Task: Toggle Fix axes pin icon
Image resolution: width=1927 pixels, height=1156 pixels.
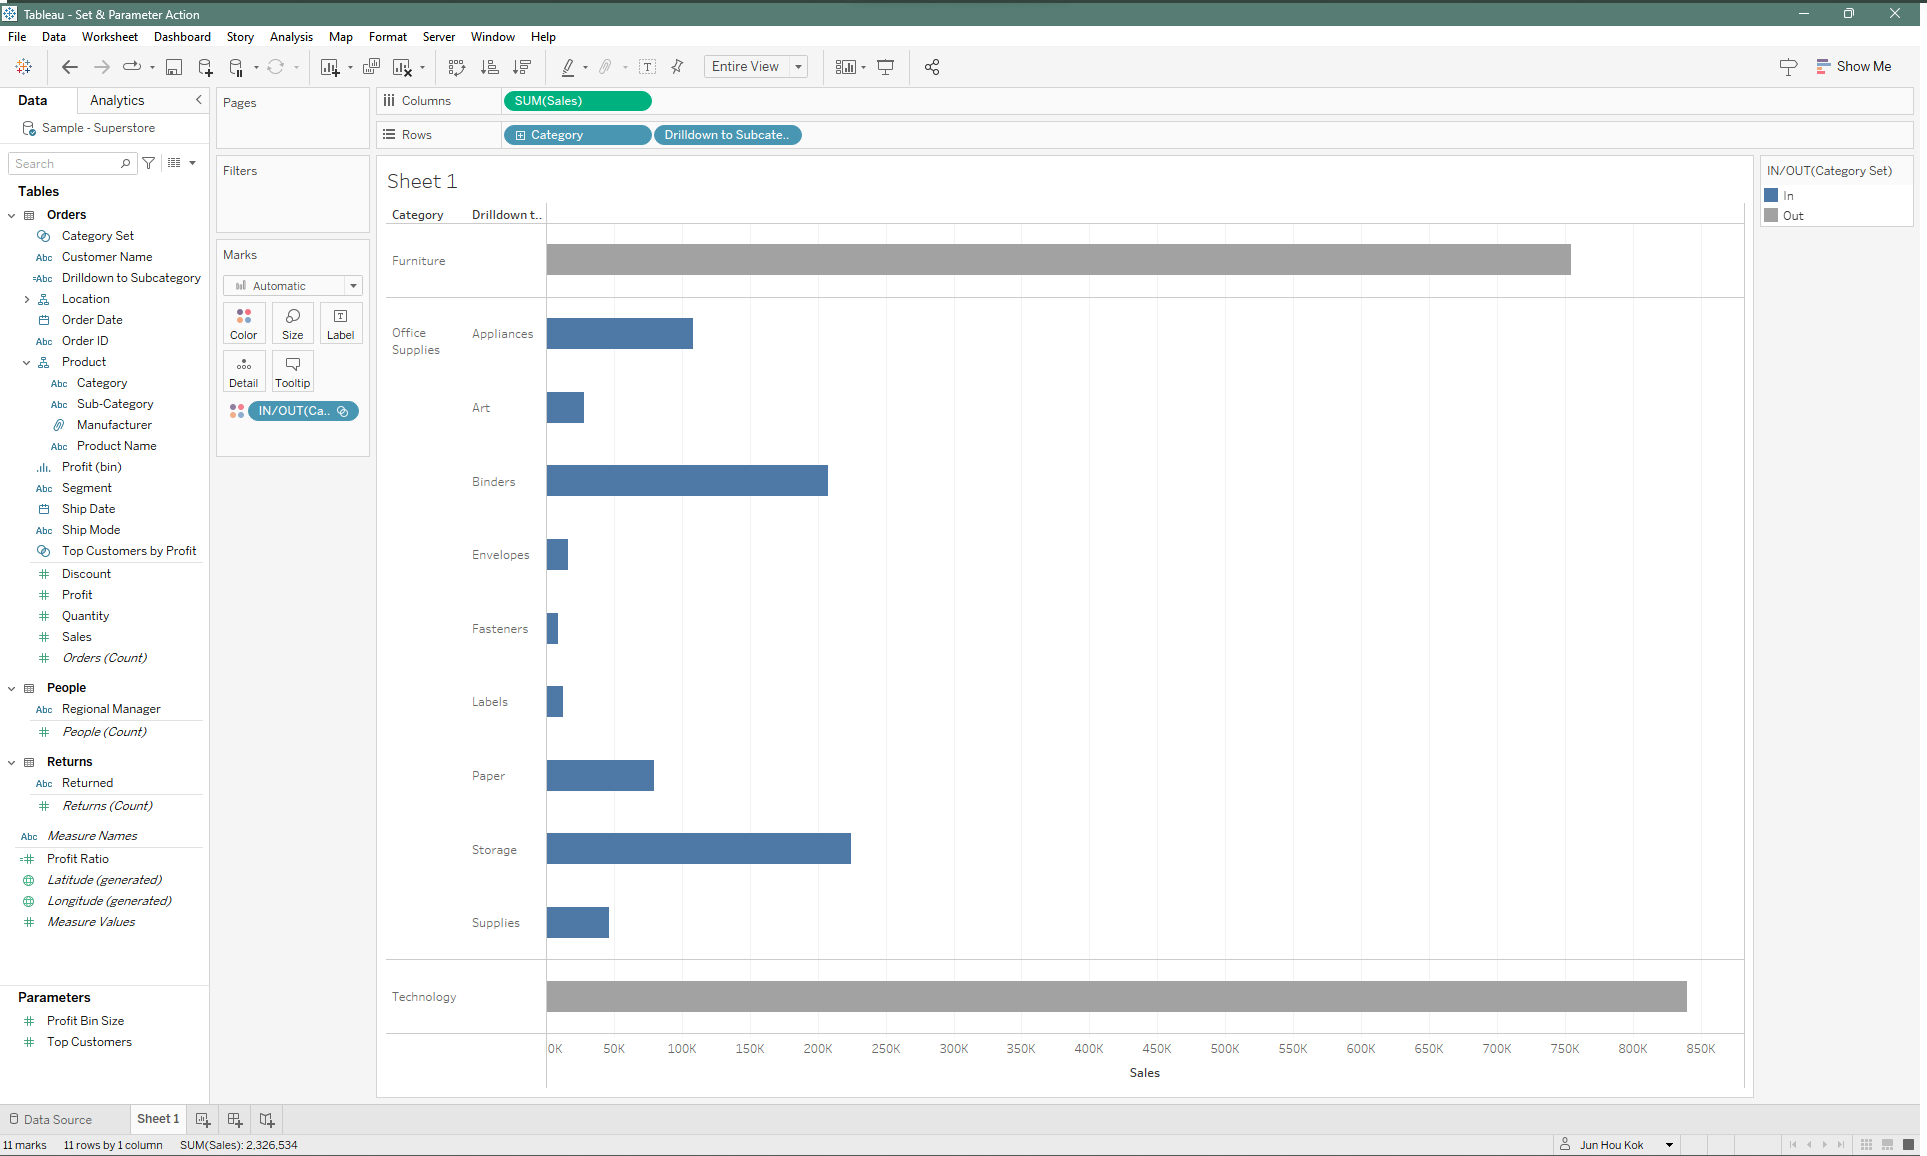Action: (677, 67)
